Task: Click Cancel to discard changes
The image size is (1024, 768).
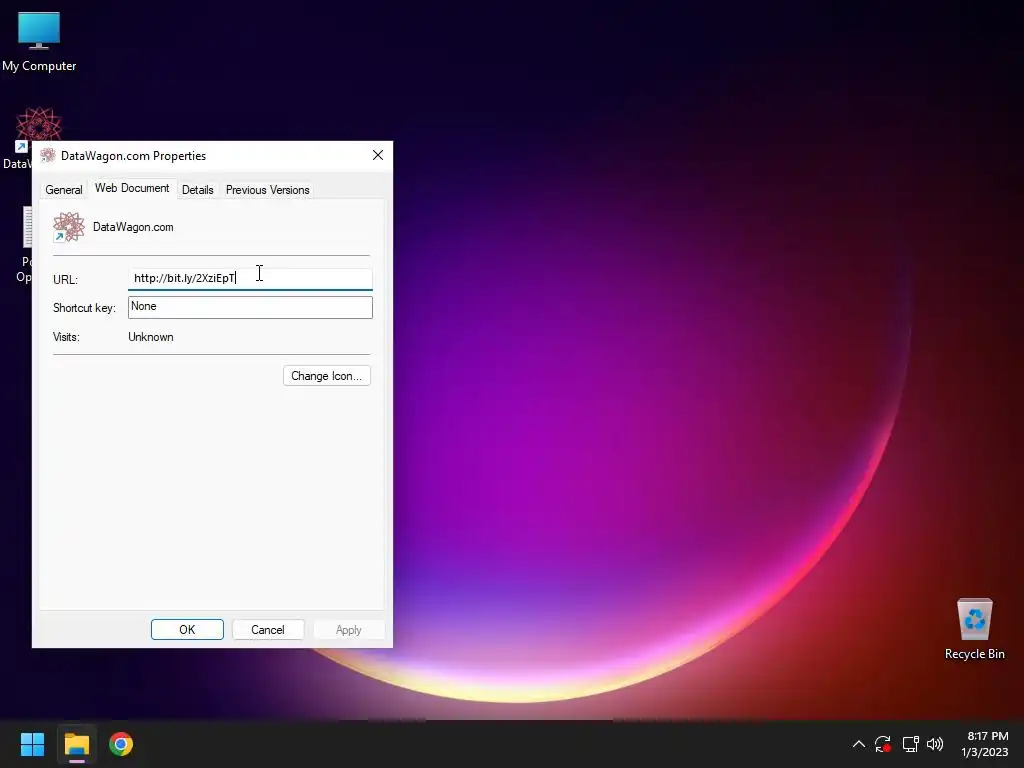Action: (x=268, y=630)
